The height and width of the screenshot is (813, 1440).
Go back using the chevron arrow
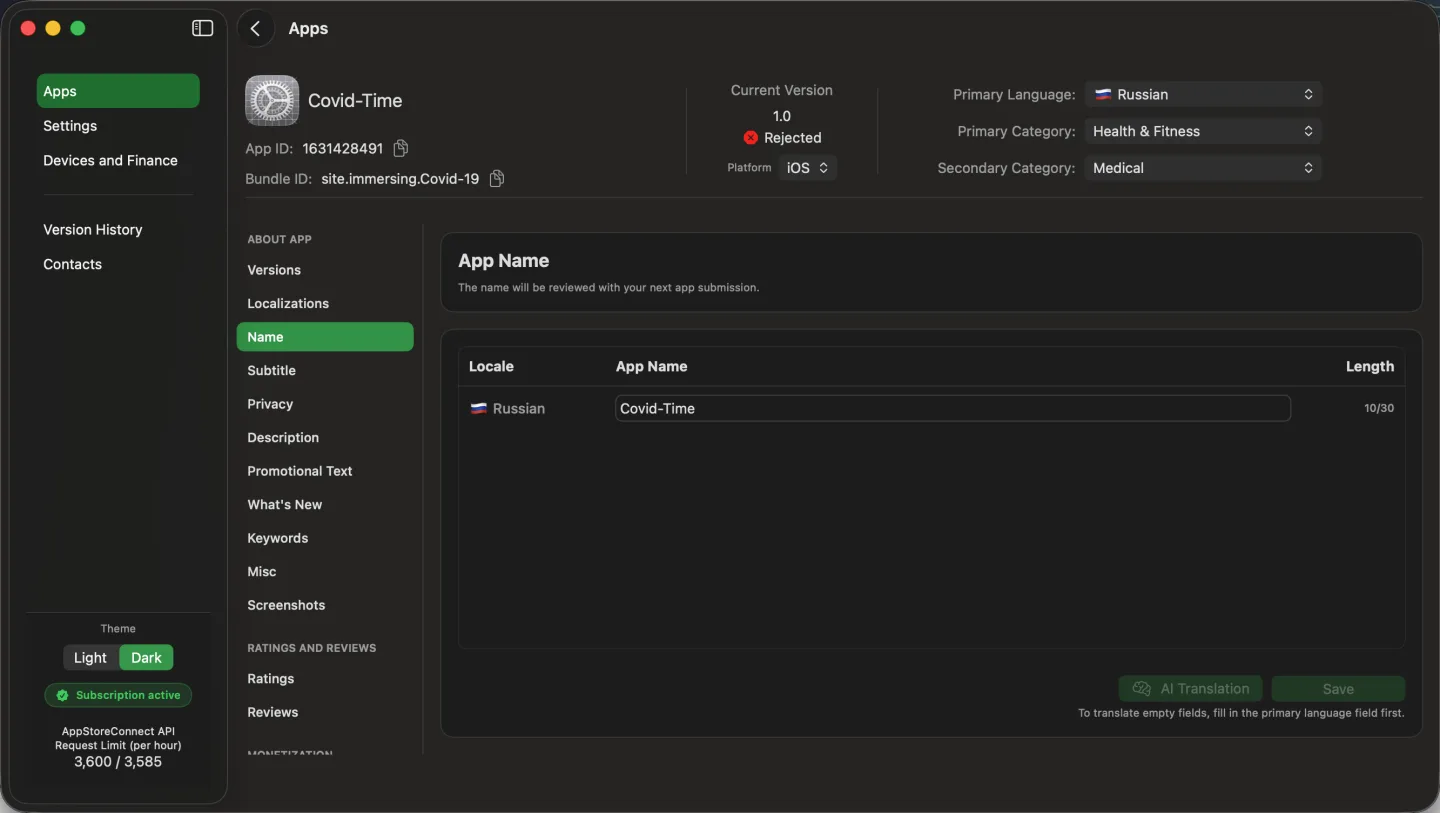[x=256, y=28]
